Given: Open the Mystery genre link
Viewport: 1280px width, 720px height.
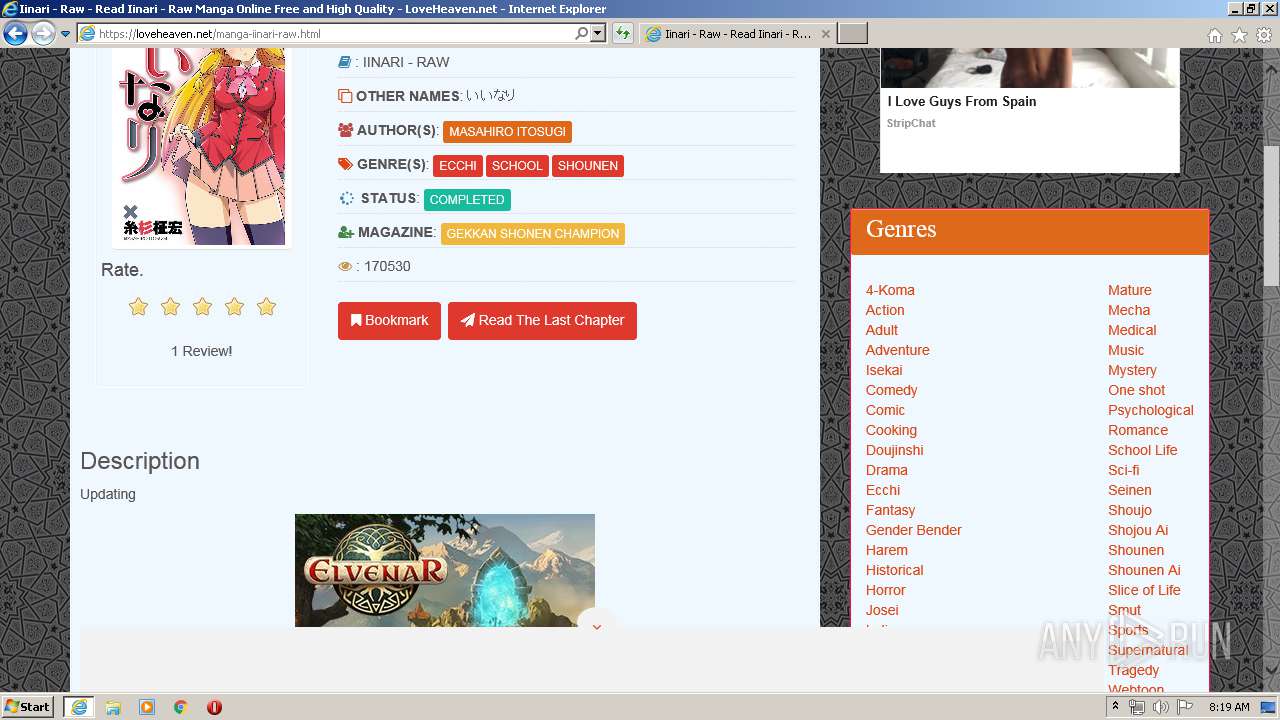Looking at the screenshot, I should [1132, 371].
